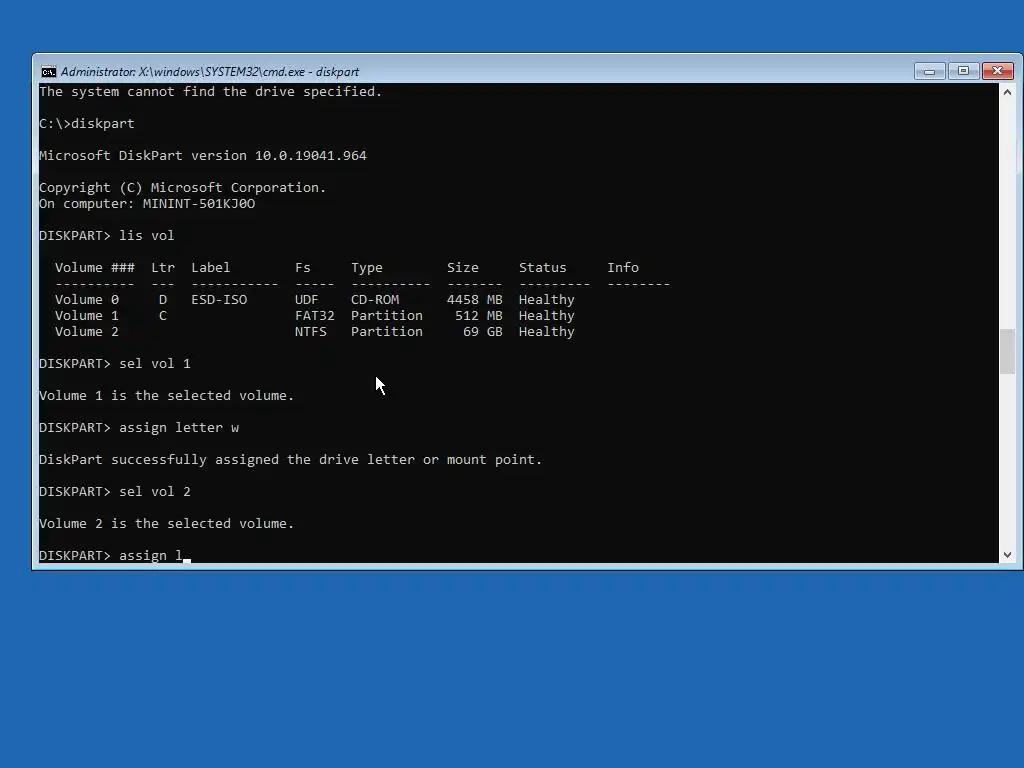The height and width of the screenshot is (768, 1024).
Task: Click the '69 GB' size cell
Action: (483, 332)
